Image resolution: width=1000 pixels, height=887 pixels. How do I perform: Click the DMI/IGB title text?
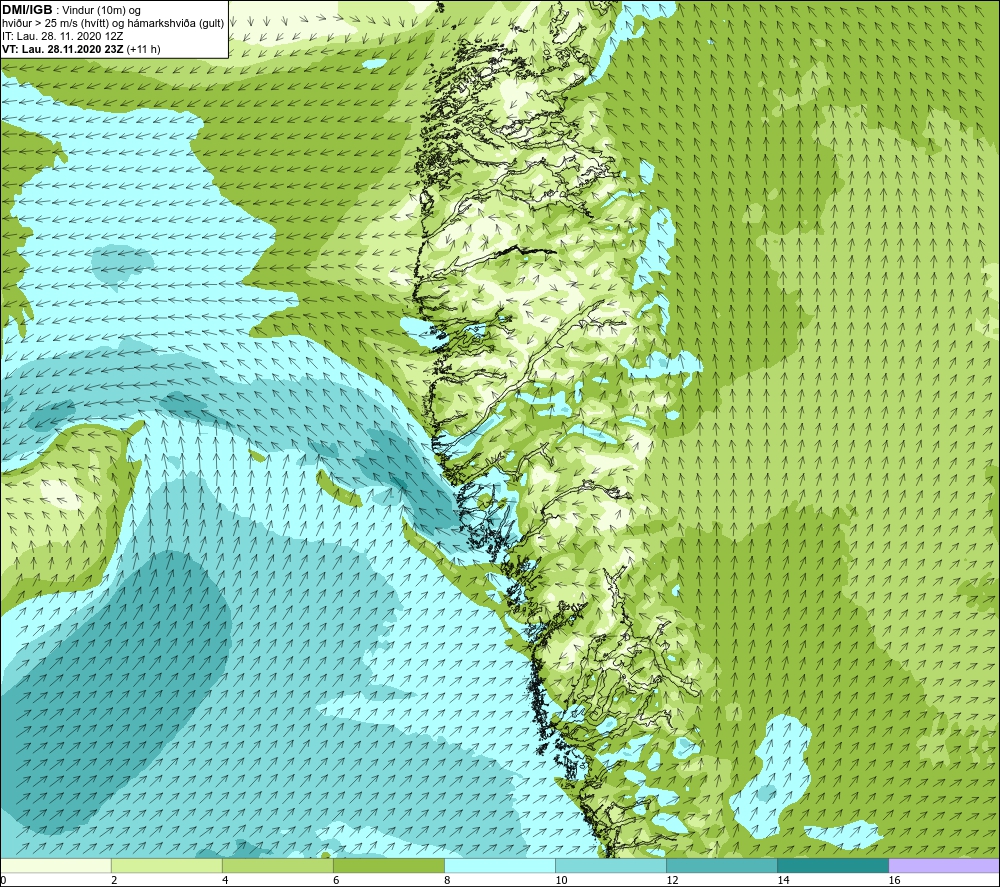pyautogui.click(x=27, y=10)
